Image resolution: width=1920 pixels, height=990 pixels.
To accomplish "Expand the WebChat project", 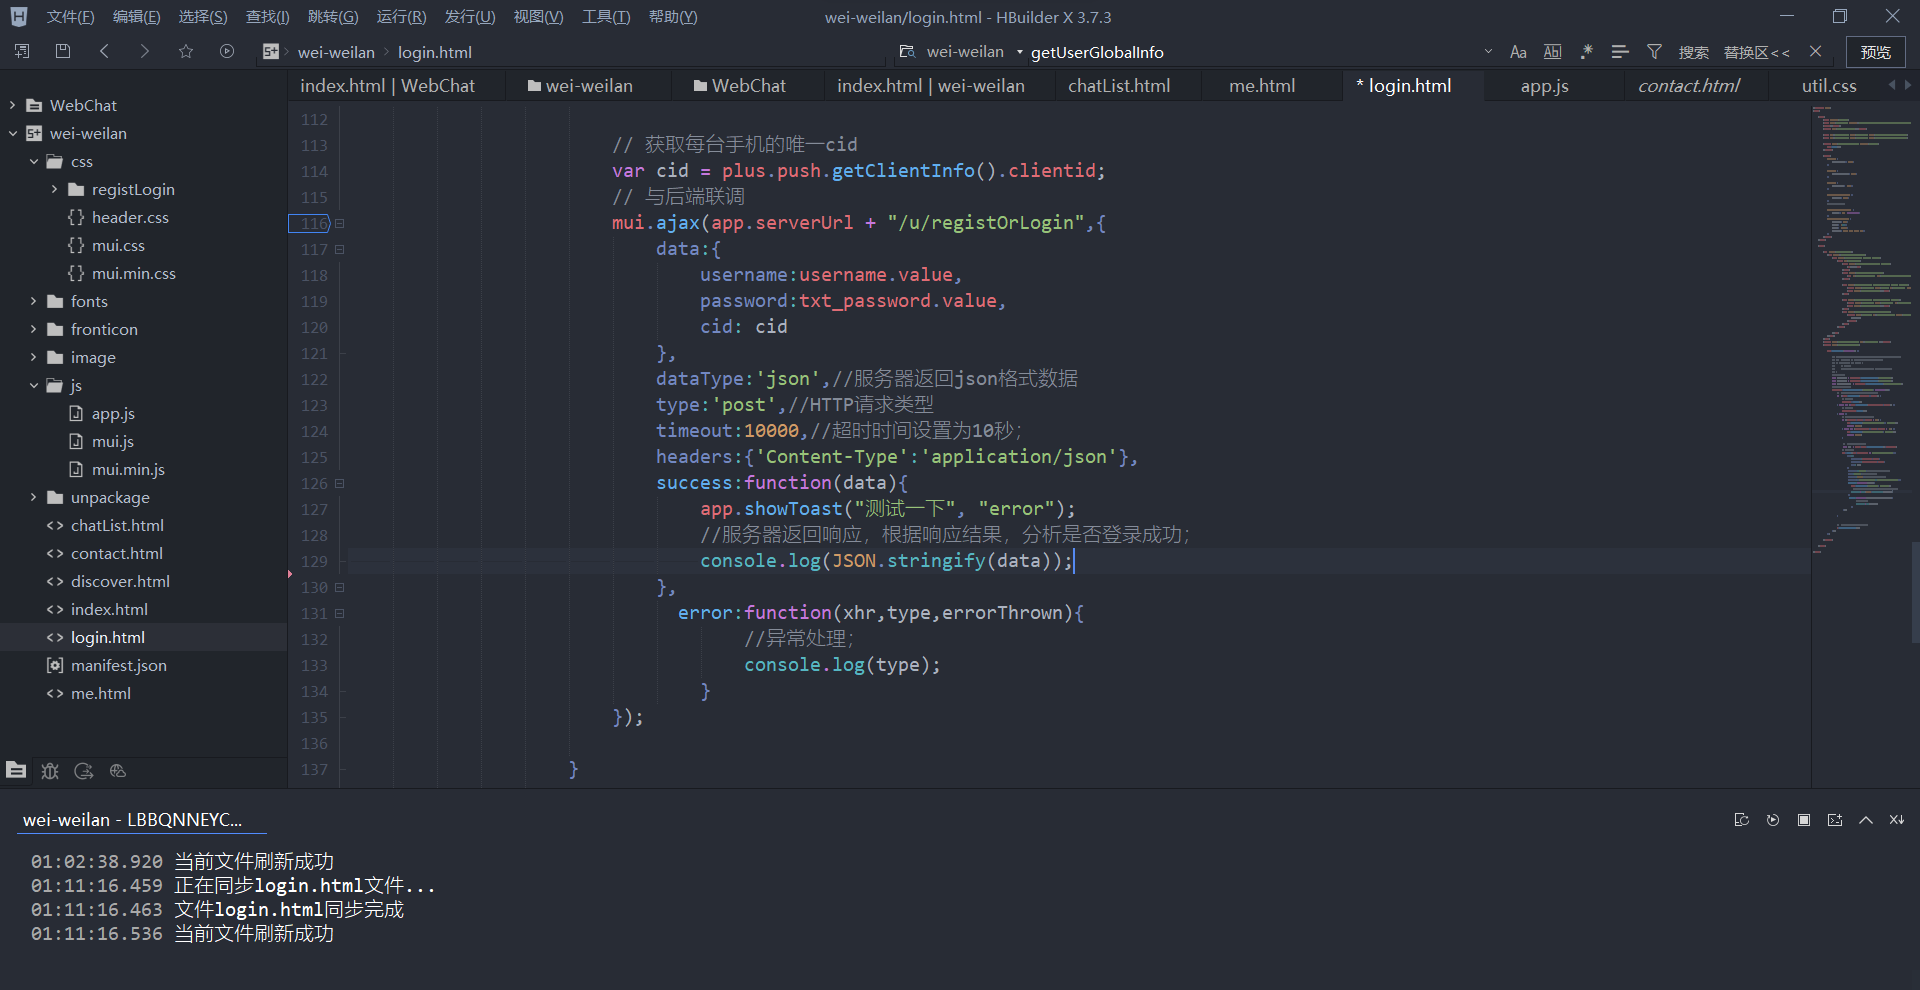I will pos(13,105).
